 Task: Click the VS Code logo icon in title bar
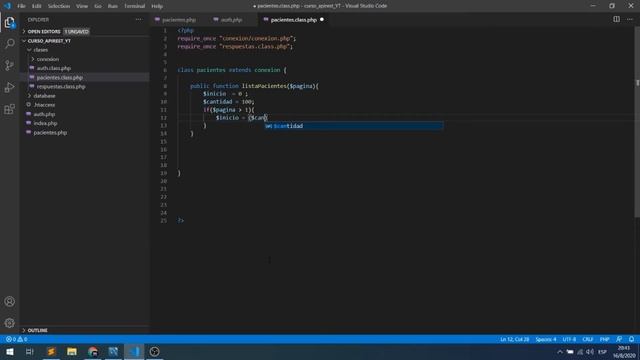point(7,6)
